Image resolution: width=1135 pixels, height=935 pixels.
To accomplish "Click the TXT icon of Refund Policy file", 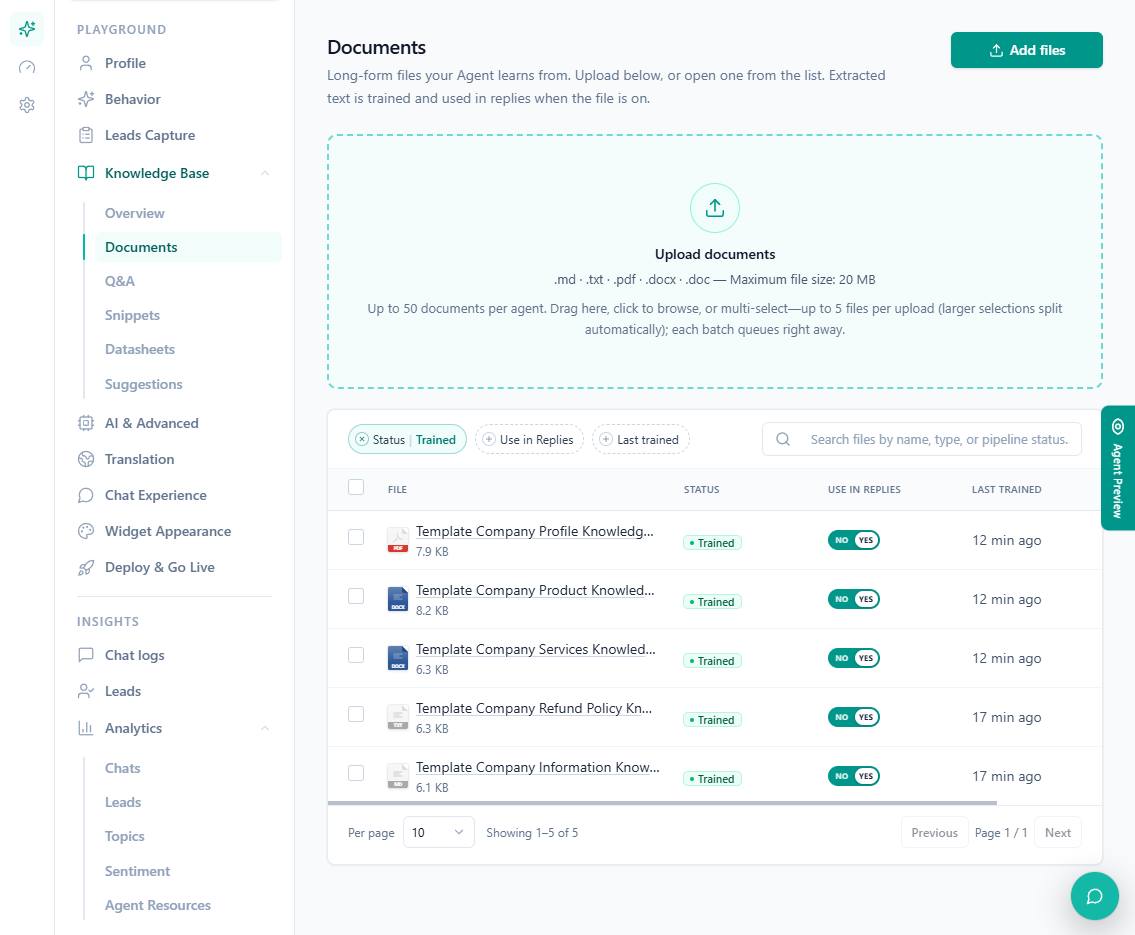I will [397, 717].
